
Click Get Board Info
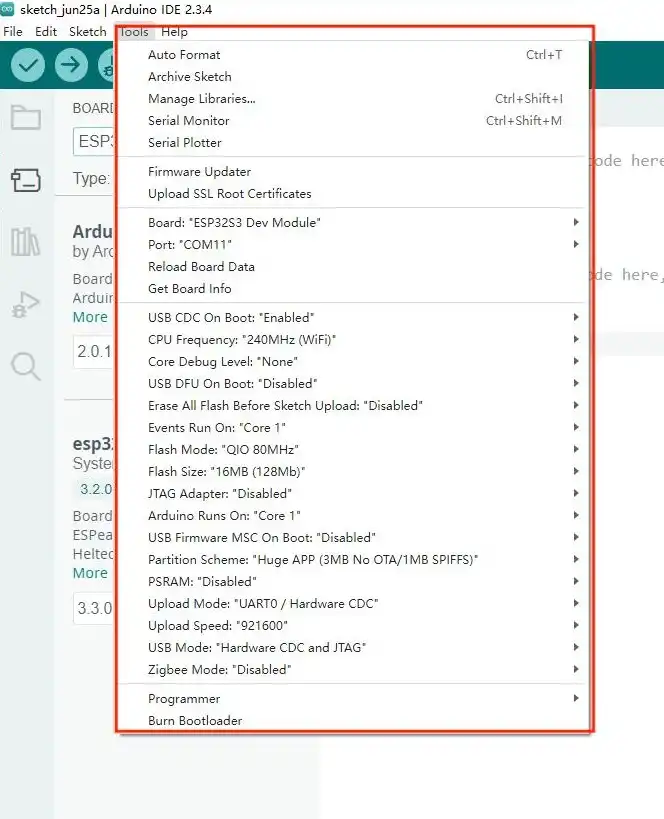(x=353, y=289)
